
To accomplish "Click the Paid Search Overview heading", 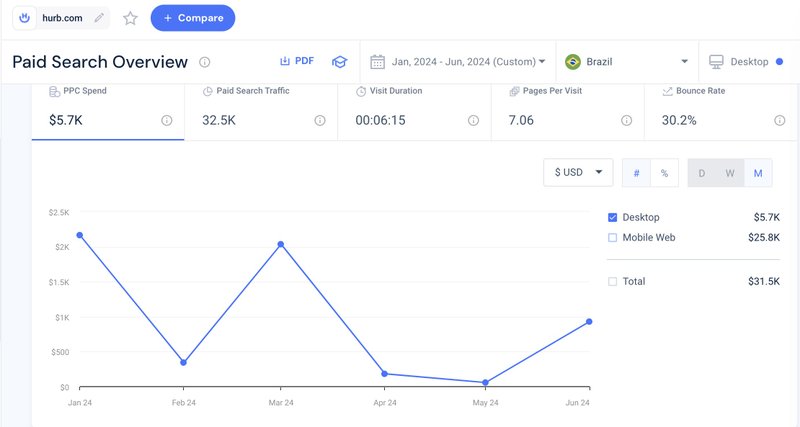I will (100, 62).
